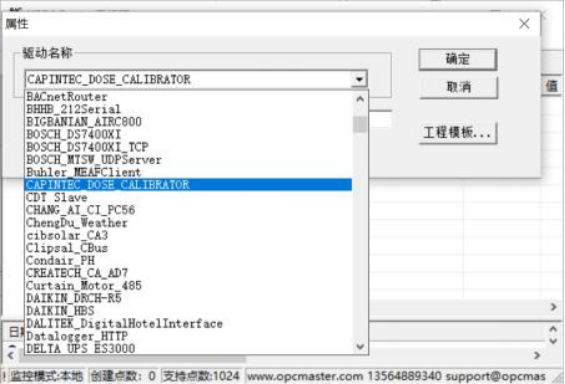Click log panel scroll-down arrow
This screenshot has height=384, width=565.
coord(553,340)
